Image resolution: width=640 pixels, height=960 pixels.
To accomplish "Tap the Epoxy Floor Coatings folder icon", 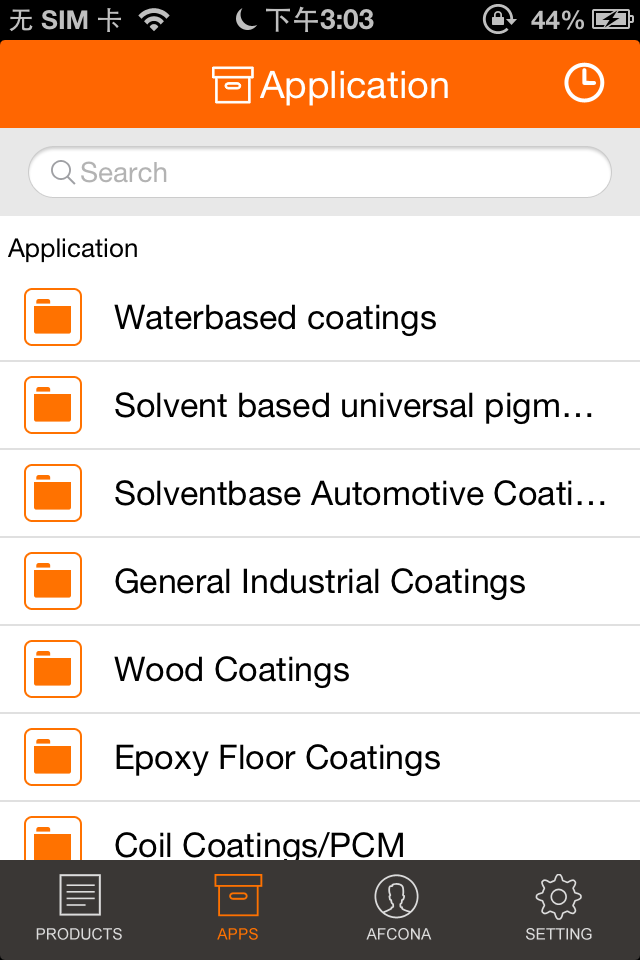I will tap(53, 757).
